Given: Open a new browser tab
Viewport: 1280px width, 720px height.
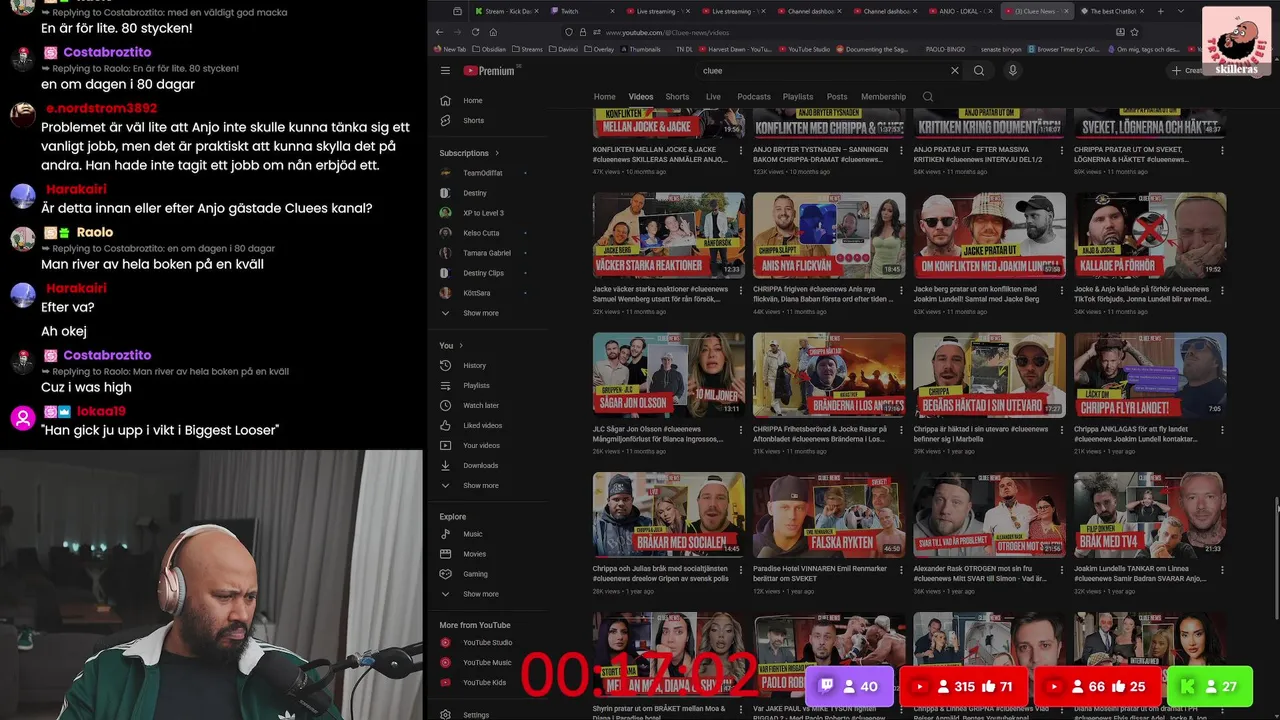Looking at the screenshot, I should coord(1161,11).
